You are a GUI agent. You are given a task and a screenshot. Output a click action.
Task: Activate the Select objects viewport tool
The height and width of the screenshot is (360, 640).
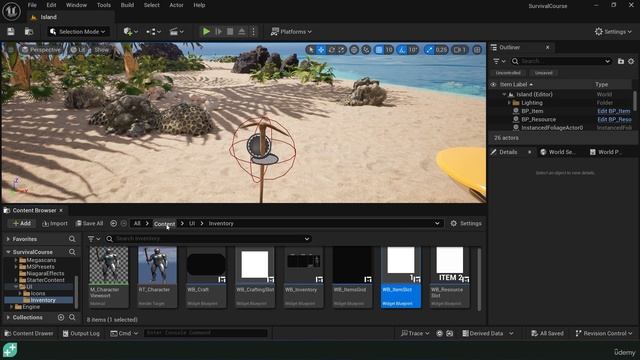coord(311,50)
